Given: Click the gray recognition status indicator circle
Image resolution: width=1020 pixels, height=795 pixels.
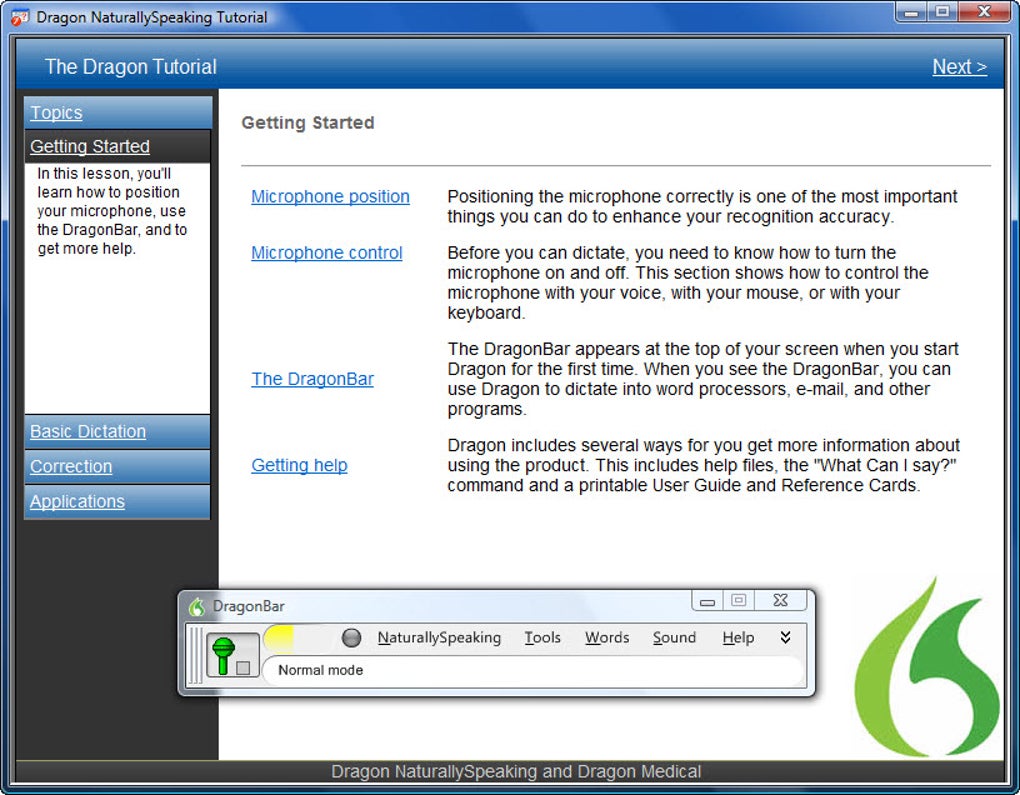Looking at the screenshot, I should coord(351,638).
